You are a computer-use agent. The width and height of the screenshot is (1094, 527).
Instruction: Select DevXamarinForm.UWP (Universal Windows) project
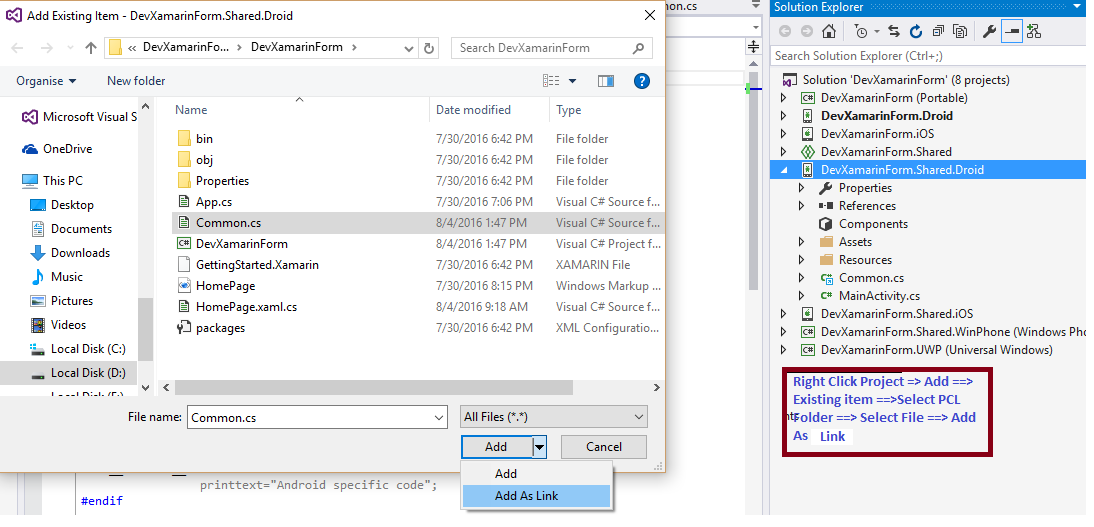(936, 350)
